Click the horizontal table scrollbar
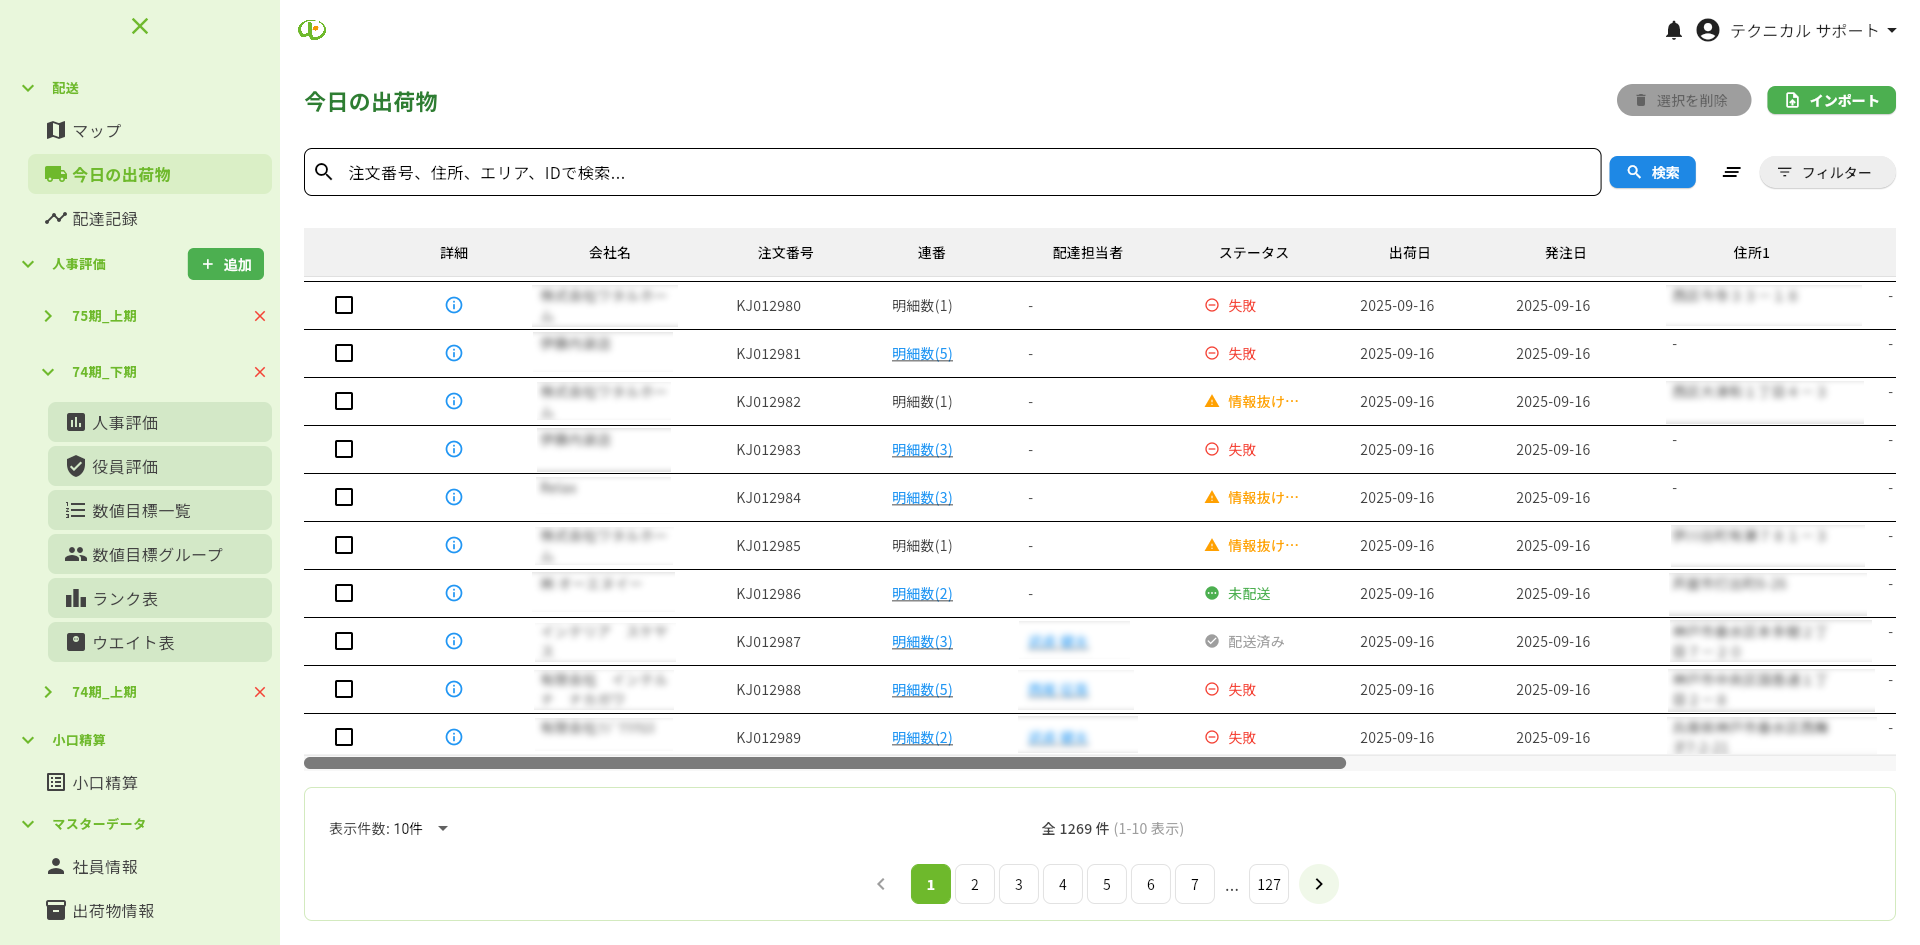Image resolution: width=1920 pixels, height=945 pixels. point(824,763)
